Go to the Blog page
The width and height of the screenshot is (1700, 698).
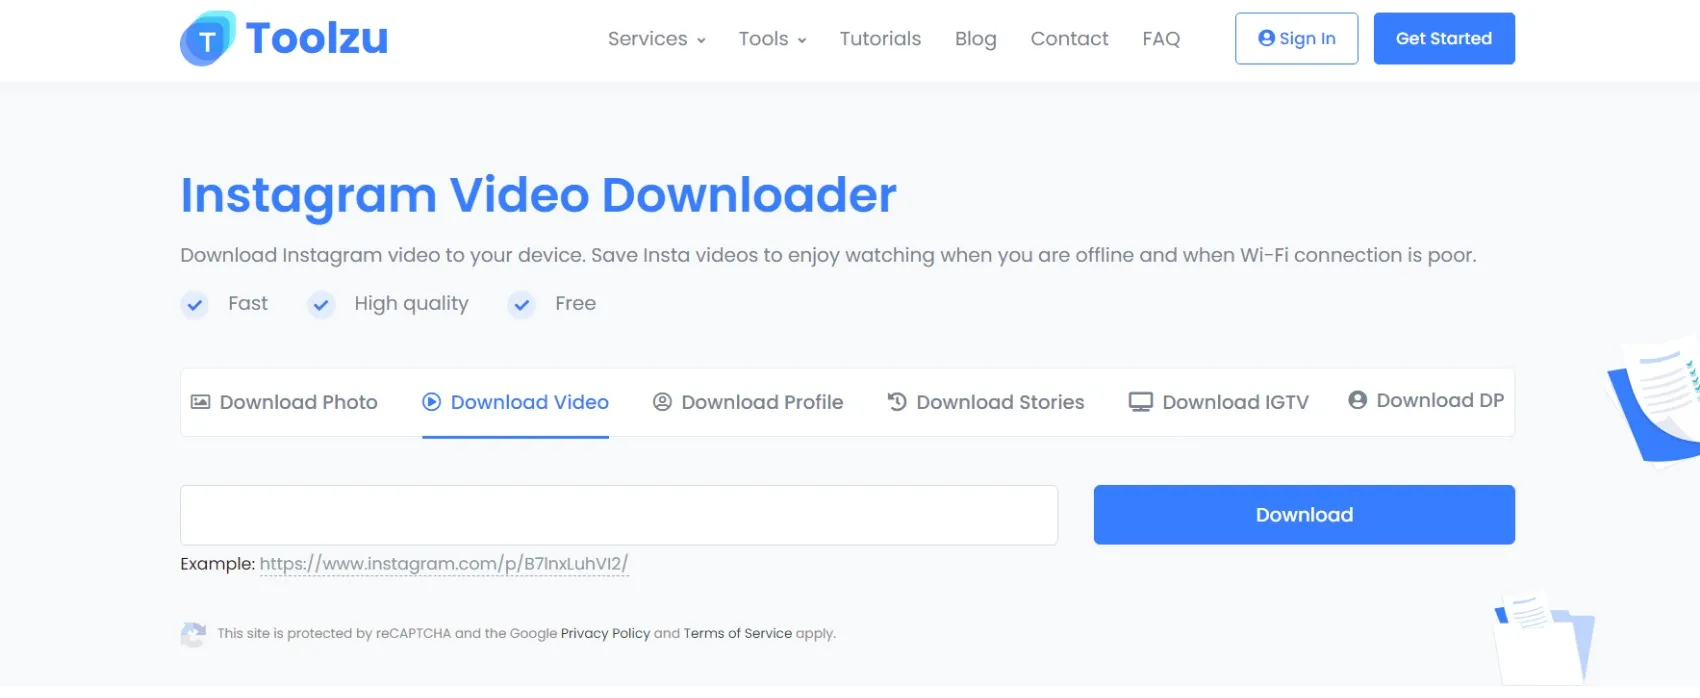[x=976, y=39]
